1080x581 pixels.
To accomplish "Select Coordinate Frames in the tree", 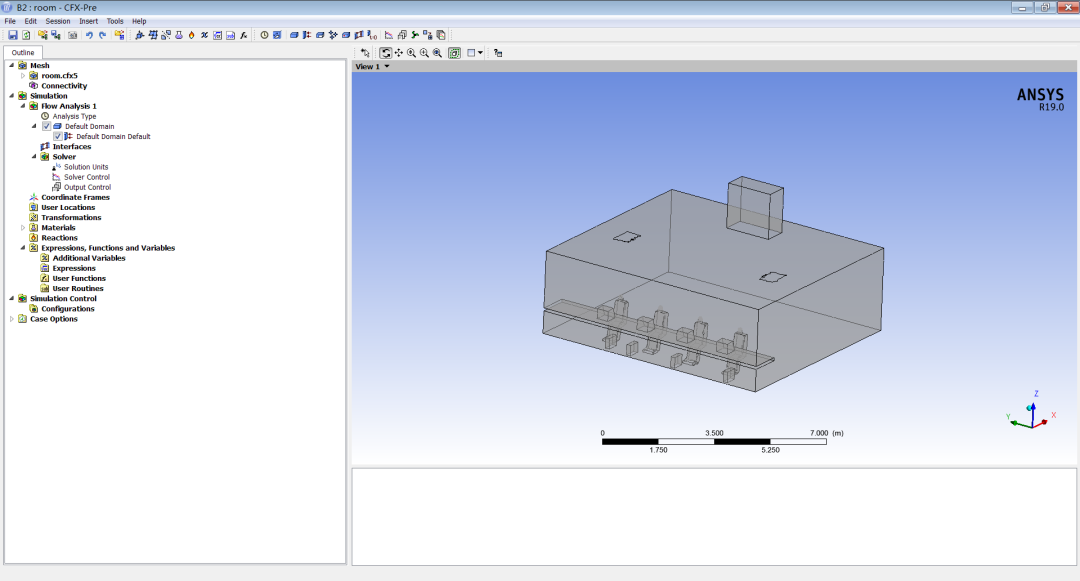I will pos(75,197).
